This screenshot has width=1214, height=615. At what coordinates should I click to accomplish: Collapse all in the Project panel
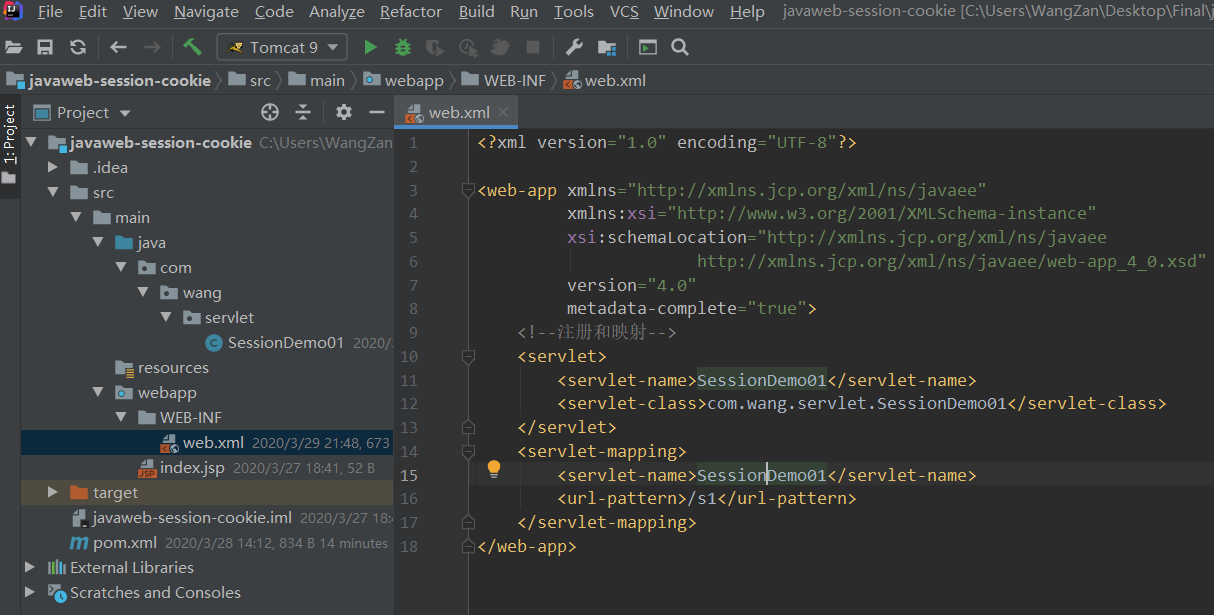pyautogui.click(x=302, y=112)
